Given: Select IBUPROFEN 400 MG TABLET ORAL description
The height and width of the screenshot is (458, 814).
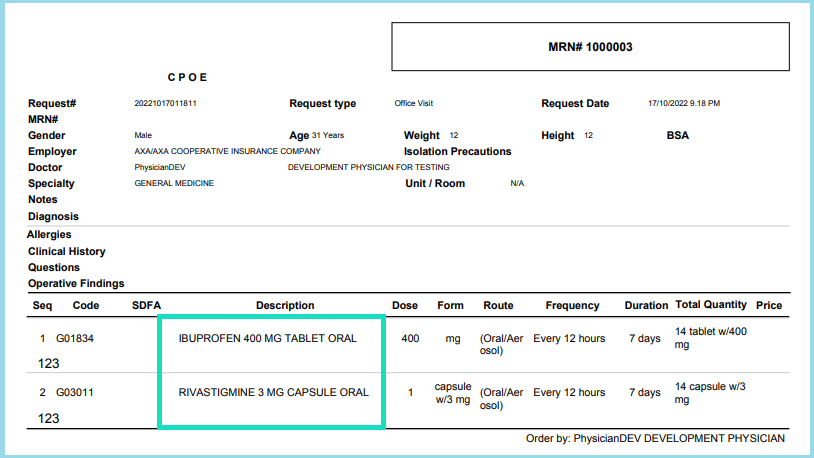Looking at the screenshot, I should pyautogui.click(x=268, y=339).
